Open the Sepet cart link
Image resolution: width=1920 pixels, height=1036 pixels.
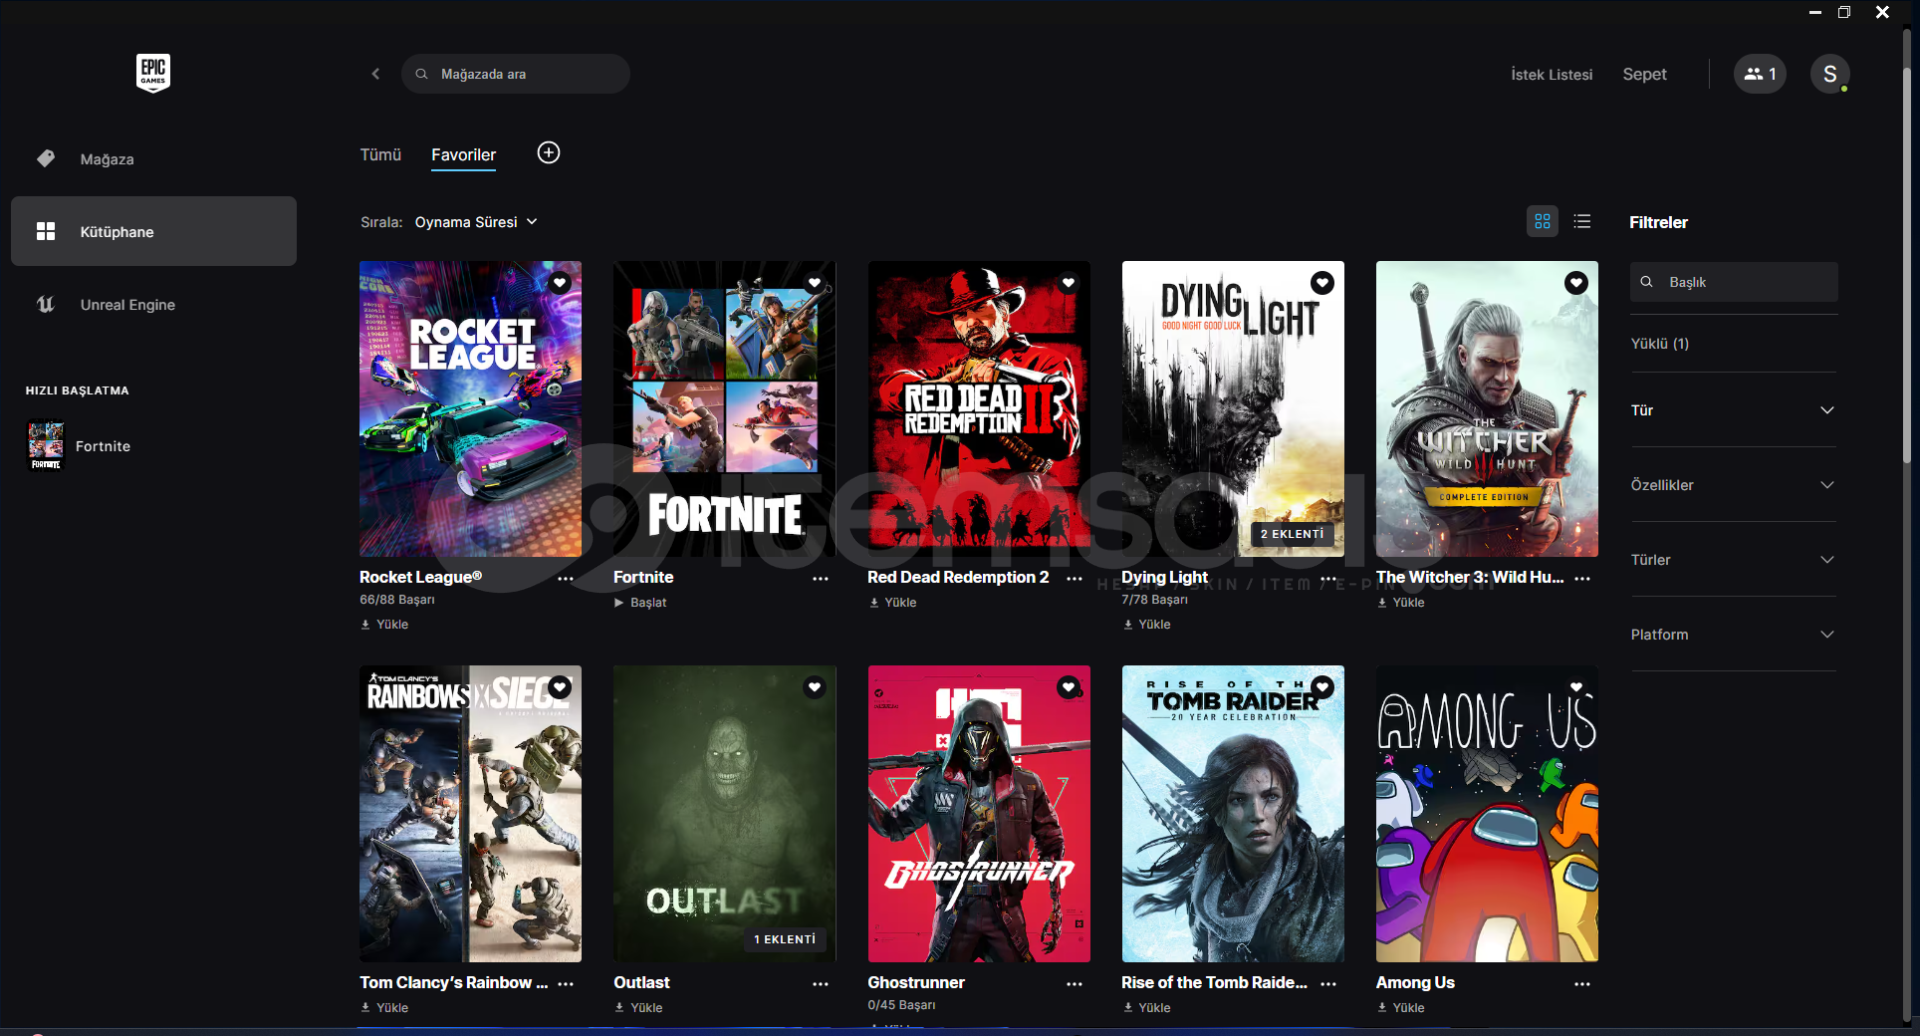tap(1644, 74)
